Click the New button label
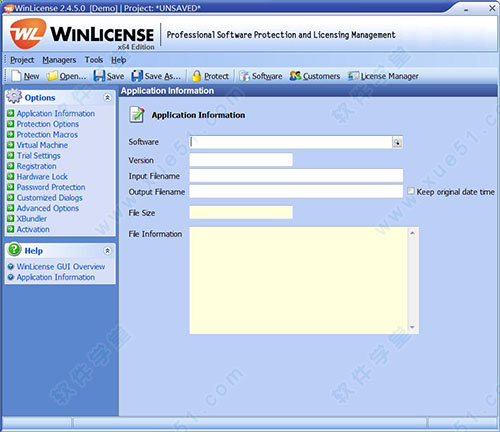The image size is (500, 432). click(31, 76)
